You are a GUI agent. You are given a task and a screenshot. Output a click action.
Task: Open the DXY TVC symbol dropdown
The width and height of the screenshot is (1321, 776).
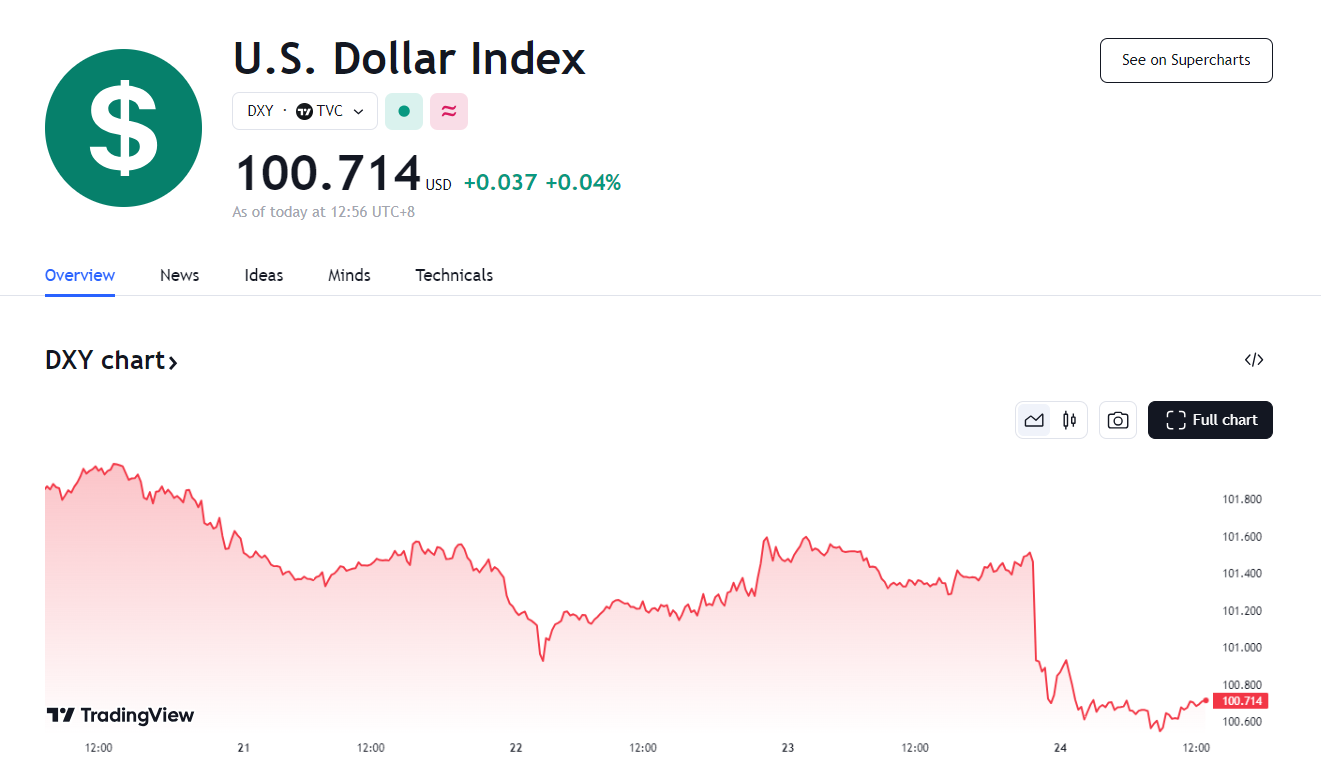point(305,111)
